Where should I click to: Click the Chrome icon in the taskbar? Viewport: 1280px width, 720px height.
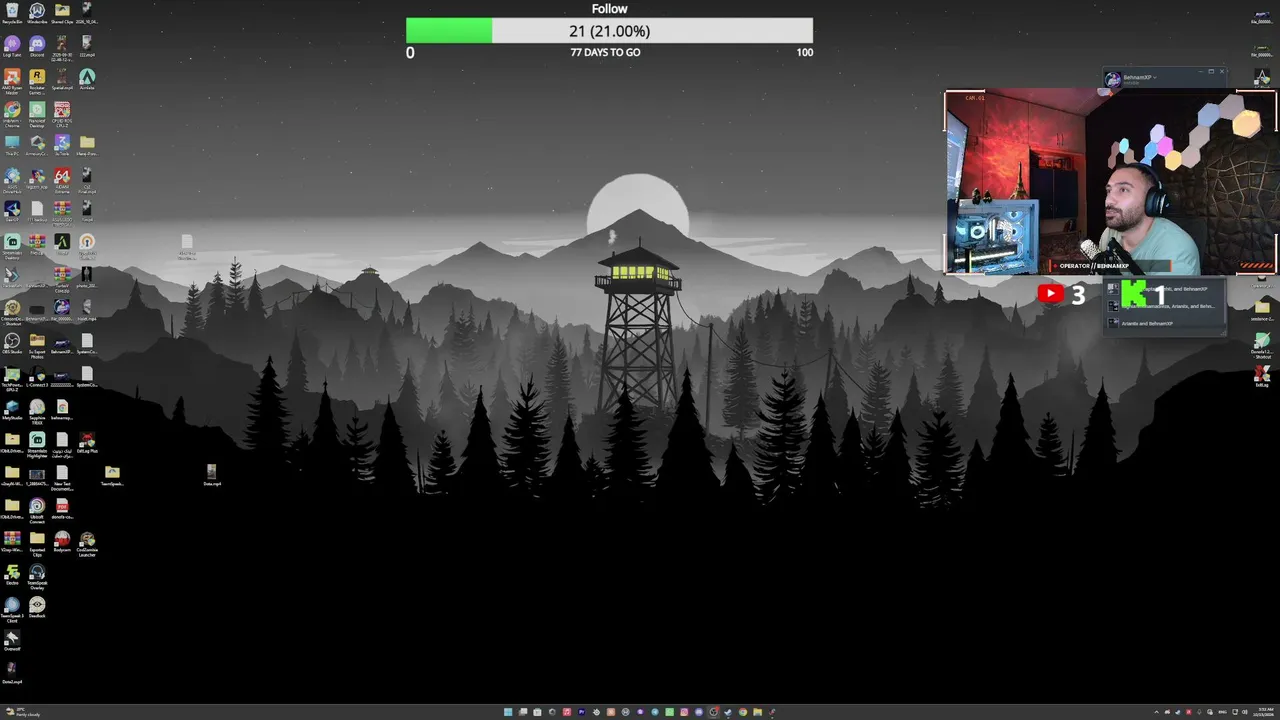coord(743,712)
